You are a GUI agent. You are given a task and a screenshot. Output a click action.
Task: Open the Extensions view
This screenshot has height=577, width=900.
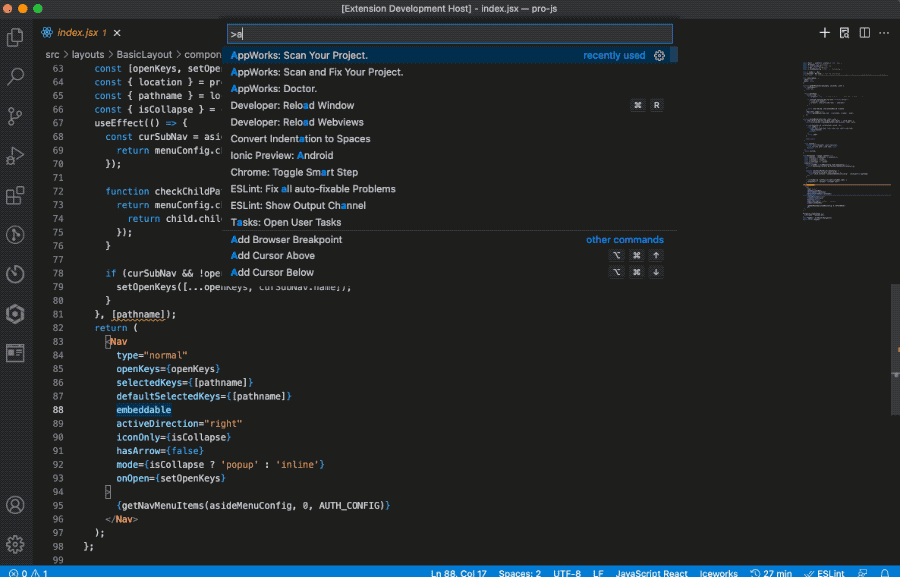[15, 195]
